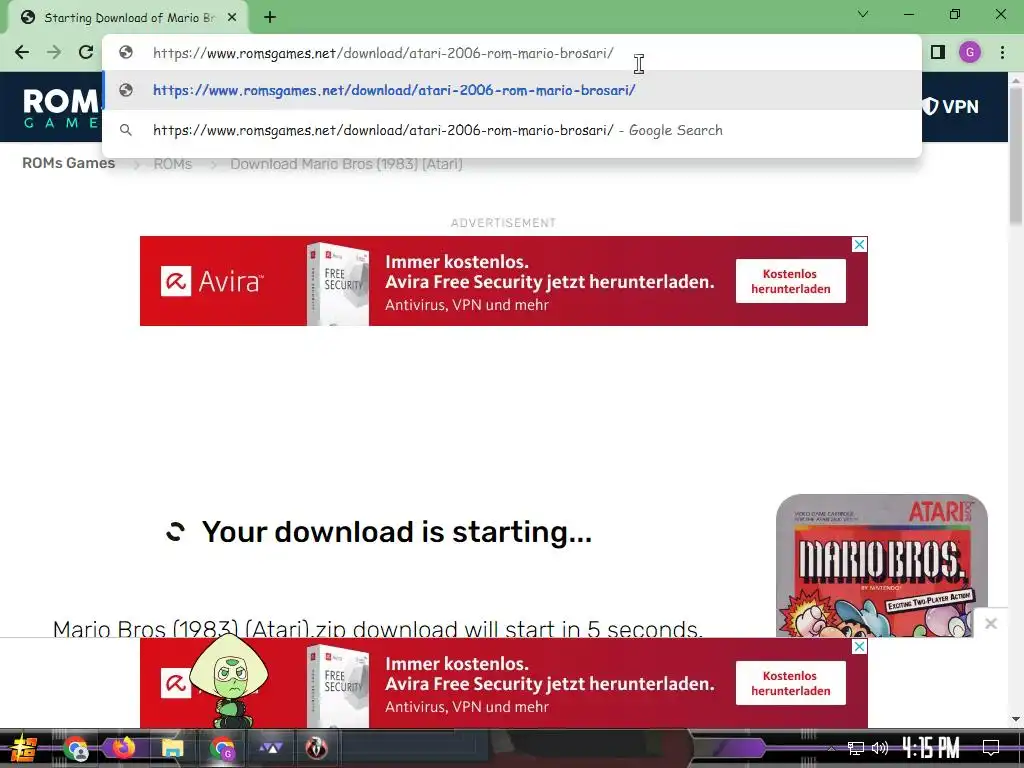Open the notification center icon
The width and height of the screenshot is (1024, 768).
pos(991,748)
